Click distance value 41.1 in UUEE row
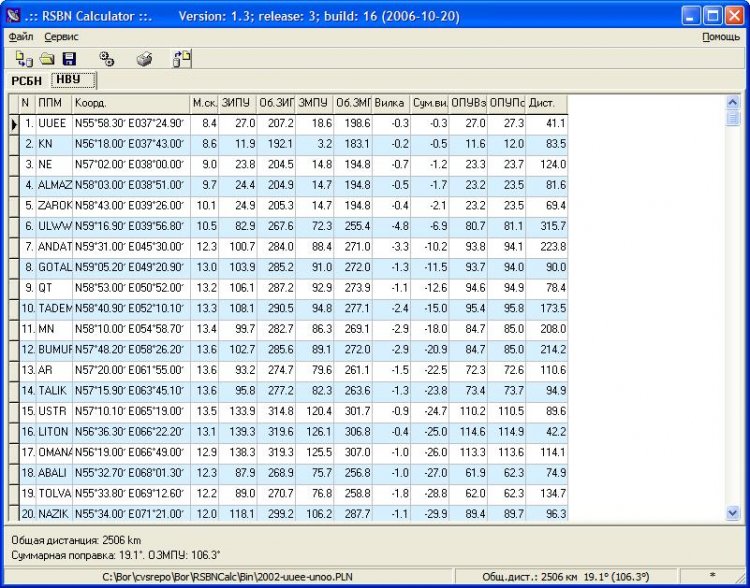This screenshot has height=588, width=750. (x=547, y=124)
